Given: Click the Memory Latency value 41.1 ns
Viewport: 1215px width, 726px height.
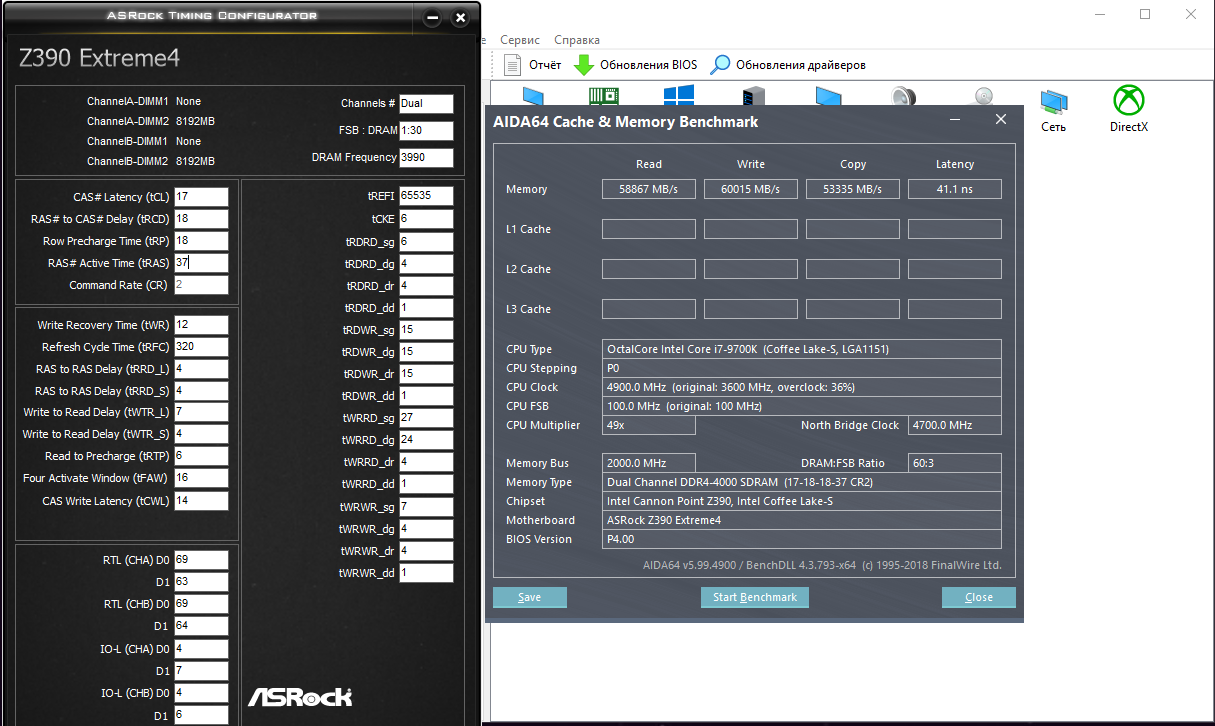Looking at the screenshot, I should [x=955, y=189].
